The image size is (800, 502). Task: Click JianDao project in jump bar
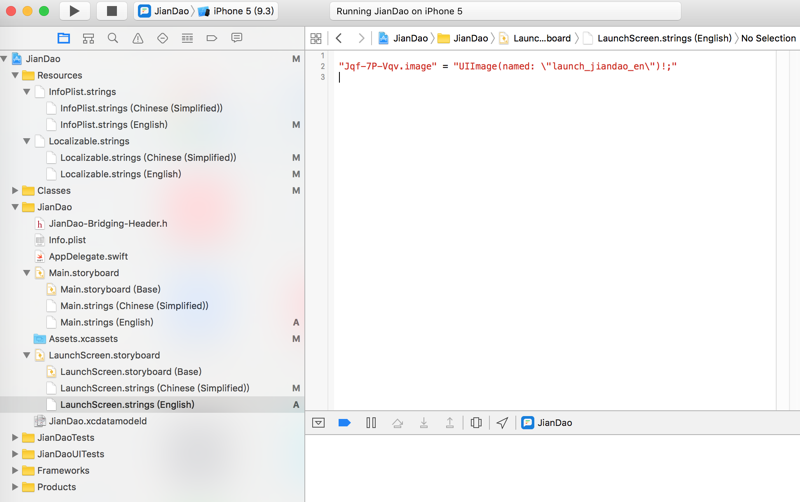point(403,38)
